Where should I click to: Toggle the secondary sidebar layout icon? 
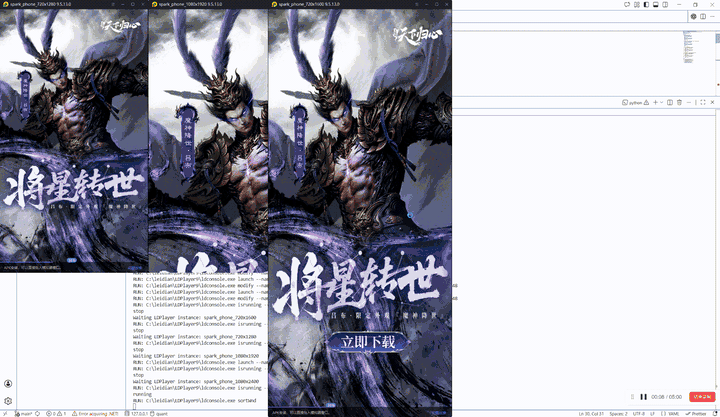tap(665, 5)
